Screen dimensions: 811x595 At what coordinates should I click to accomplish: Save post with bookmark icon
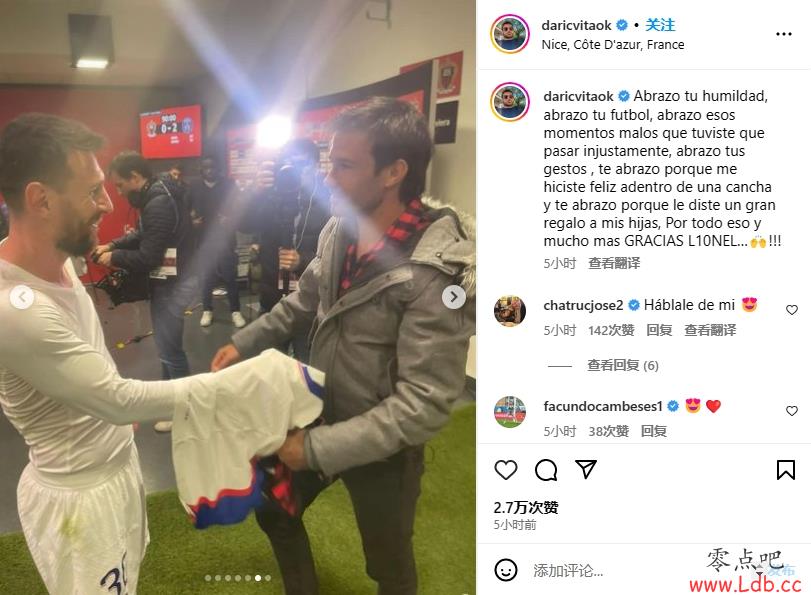786,470
